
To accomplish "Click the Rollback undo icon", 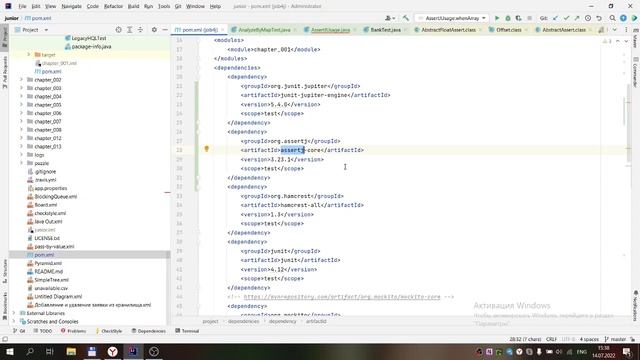I will [599, 18].
